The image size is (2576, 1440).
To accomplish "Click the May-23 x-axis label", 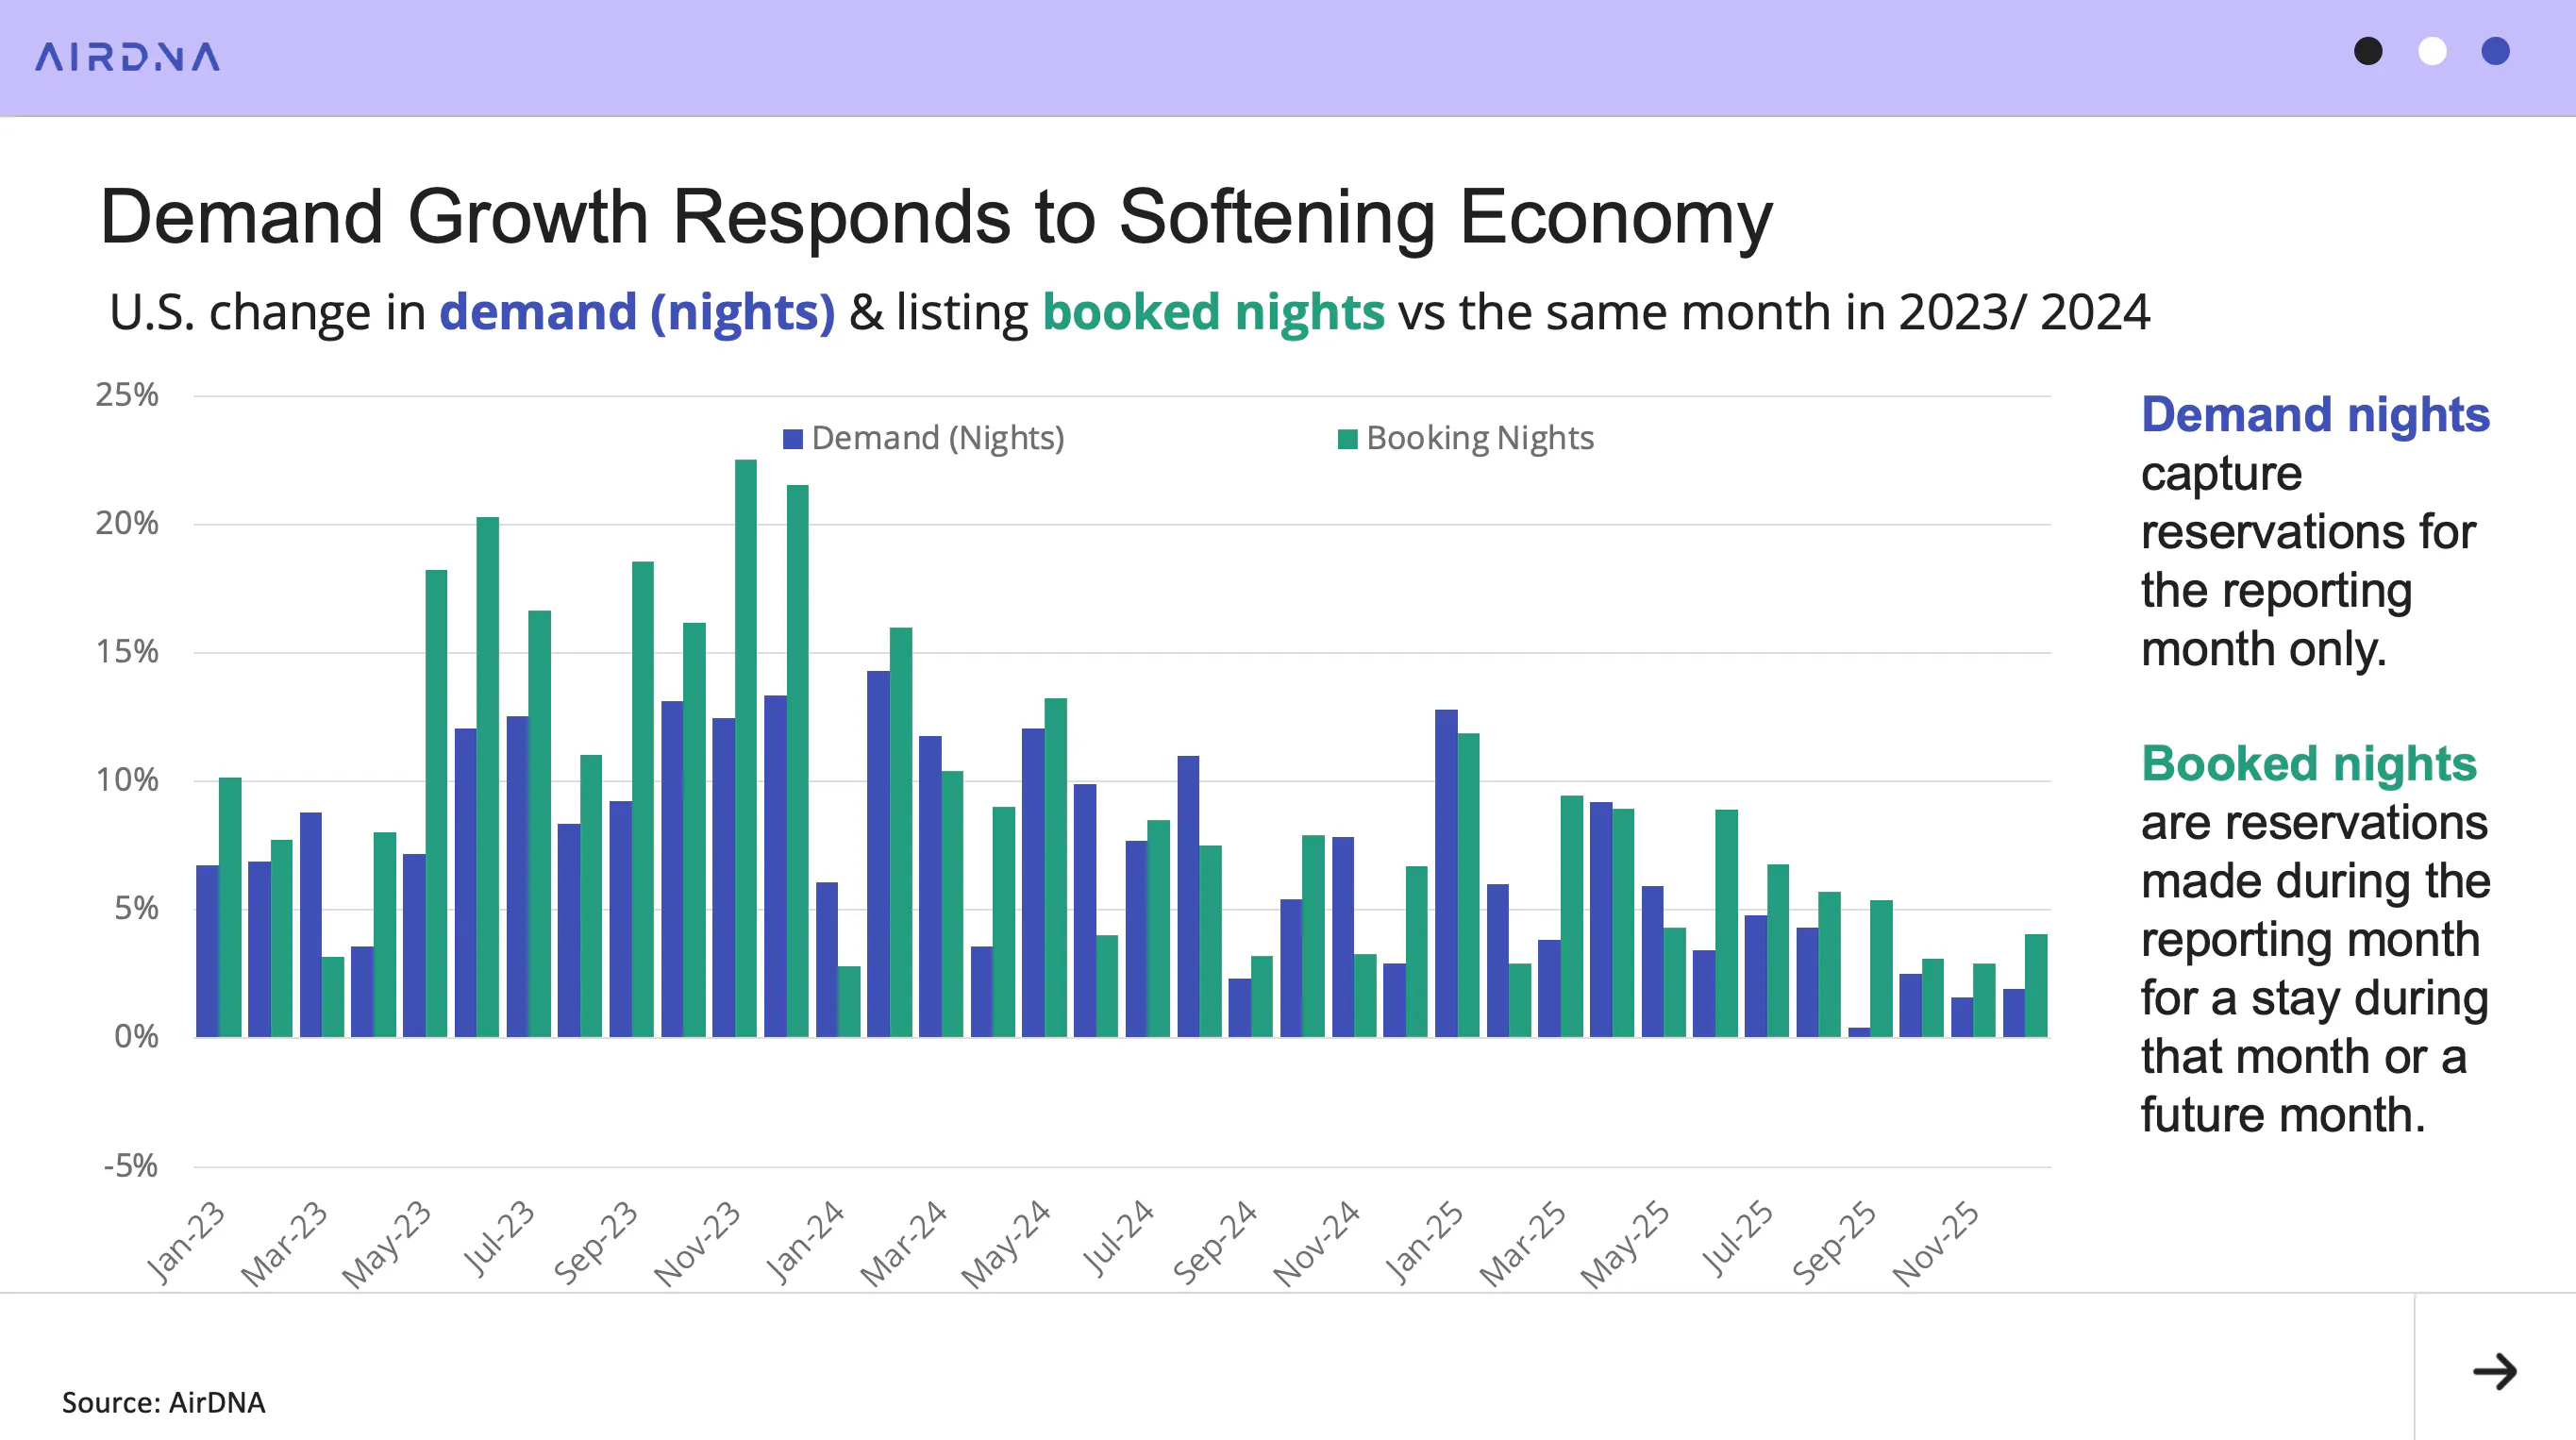I will (x=386, y=1244).
